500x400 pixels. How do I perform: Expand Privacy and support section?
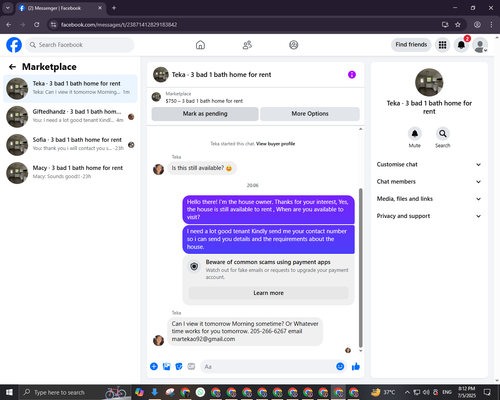(429, 216)
